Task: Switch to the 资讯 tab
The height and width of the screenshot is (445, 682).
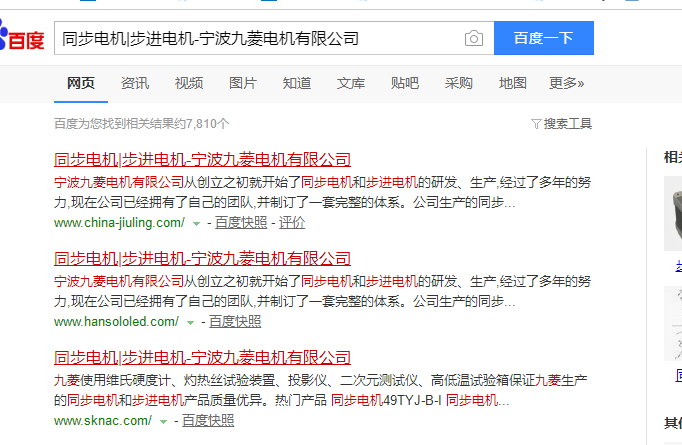Action: [x=135, y=83]
